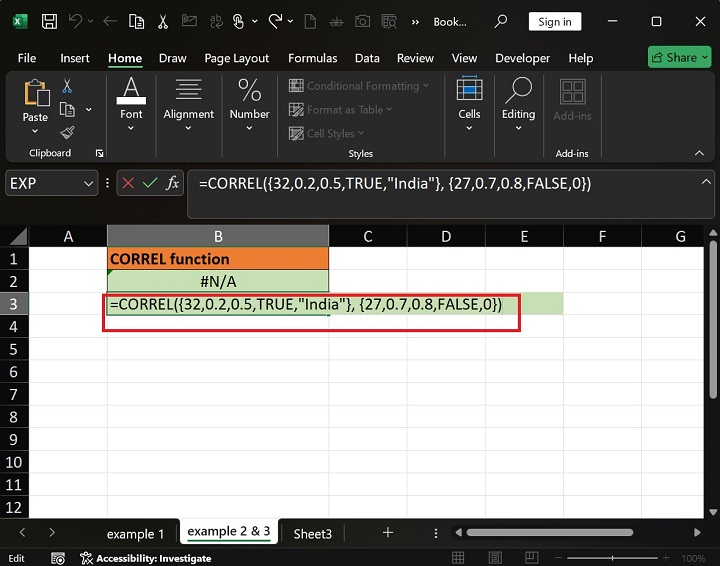
Task: Select cell B1 CORREL function
Action: coord(218,258)
